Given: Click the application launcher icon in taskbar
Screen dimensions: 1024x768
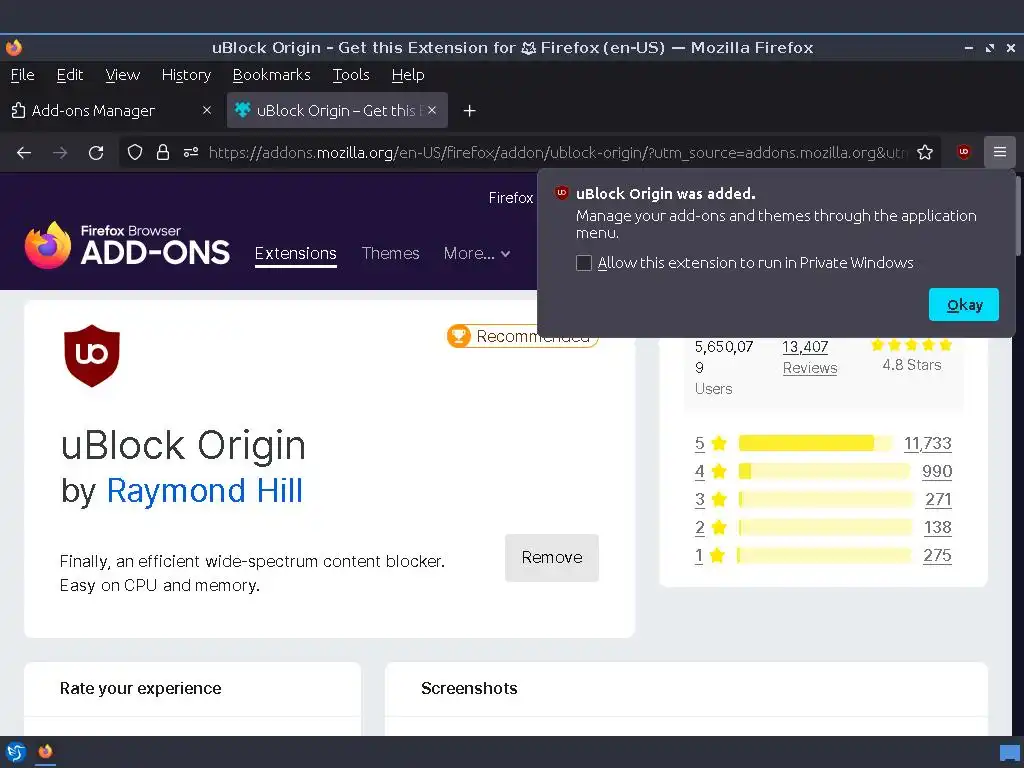Looking at the screenshot, I should click(16, 752).
